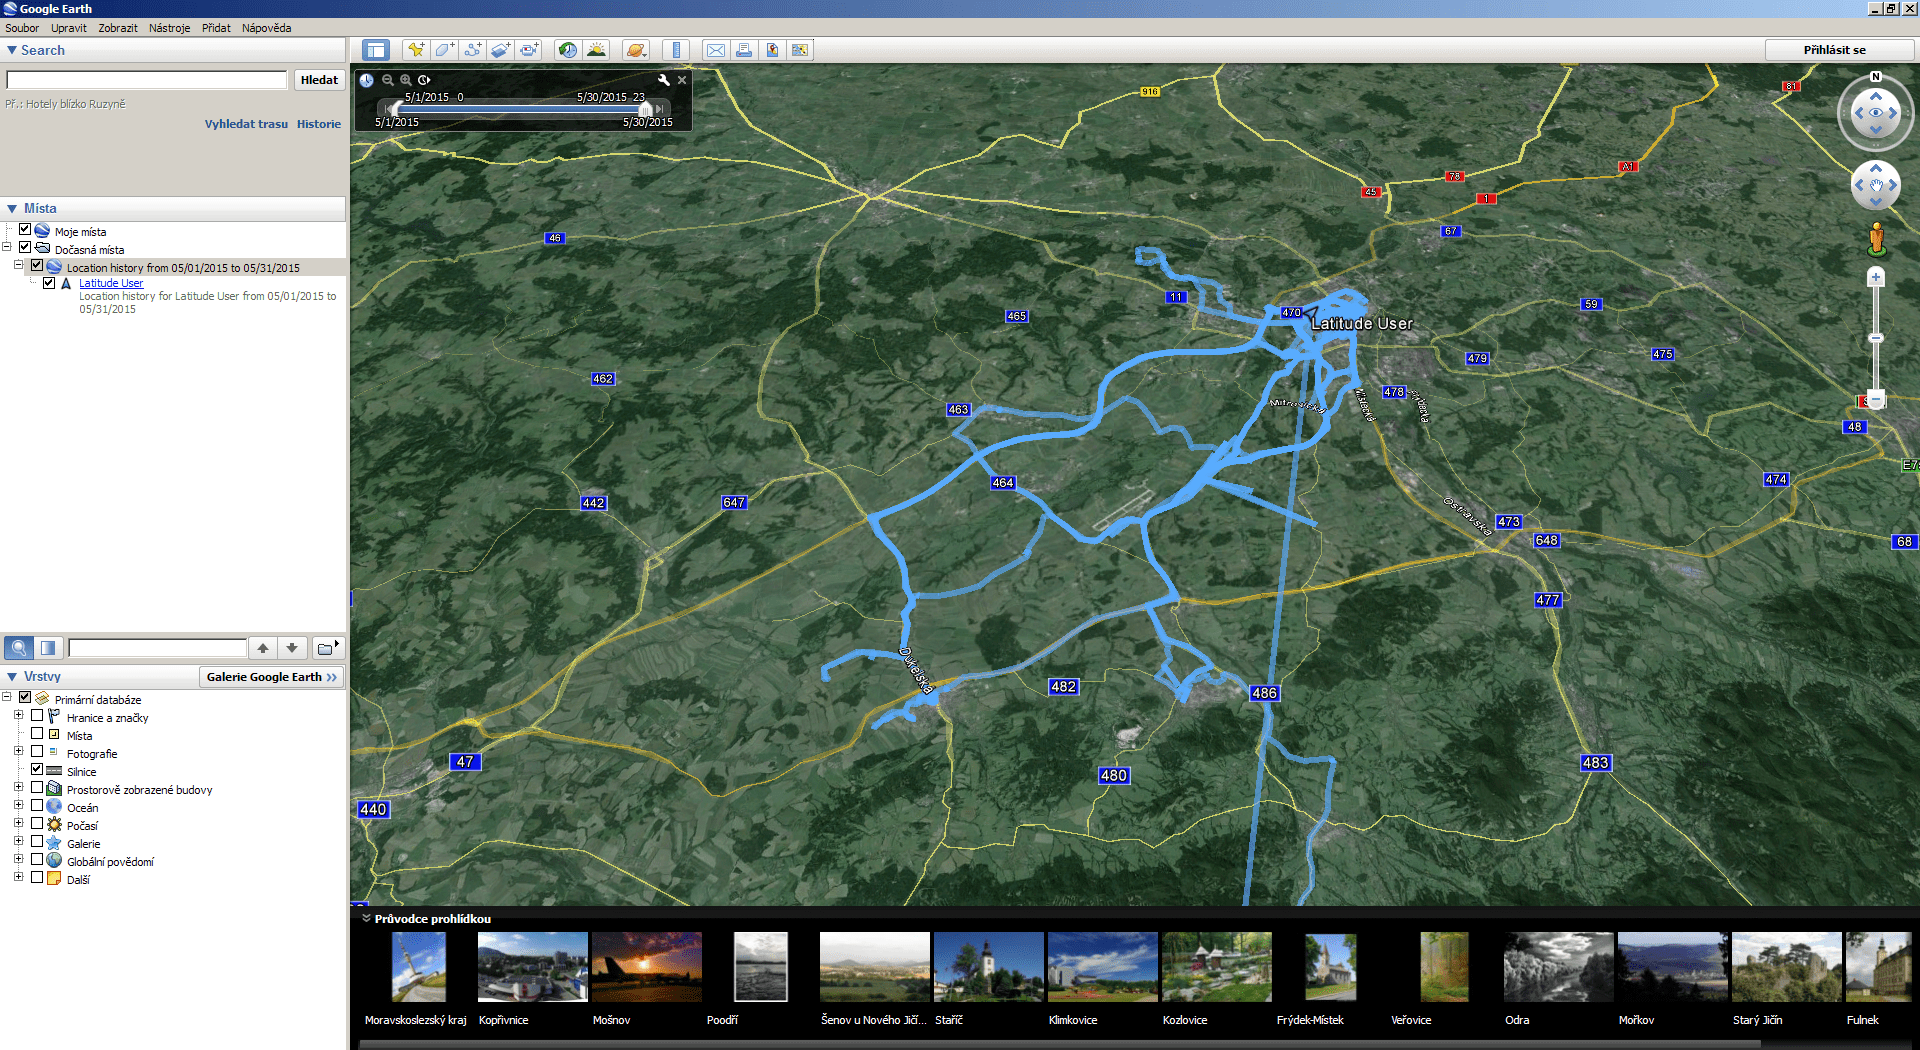Click the Hledat search button
1920x1050 pixels.
[x=319, y=80]
